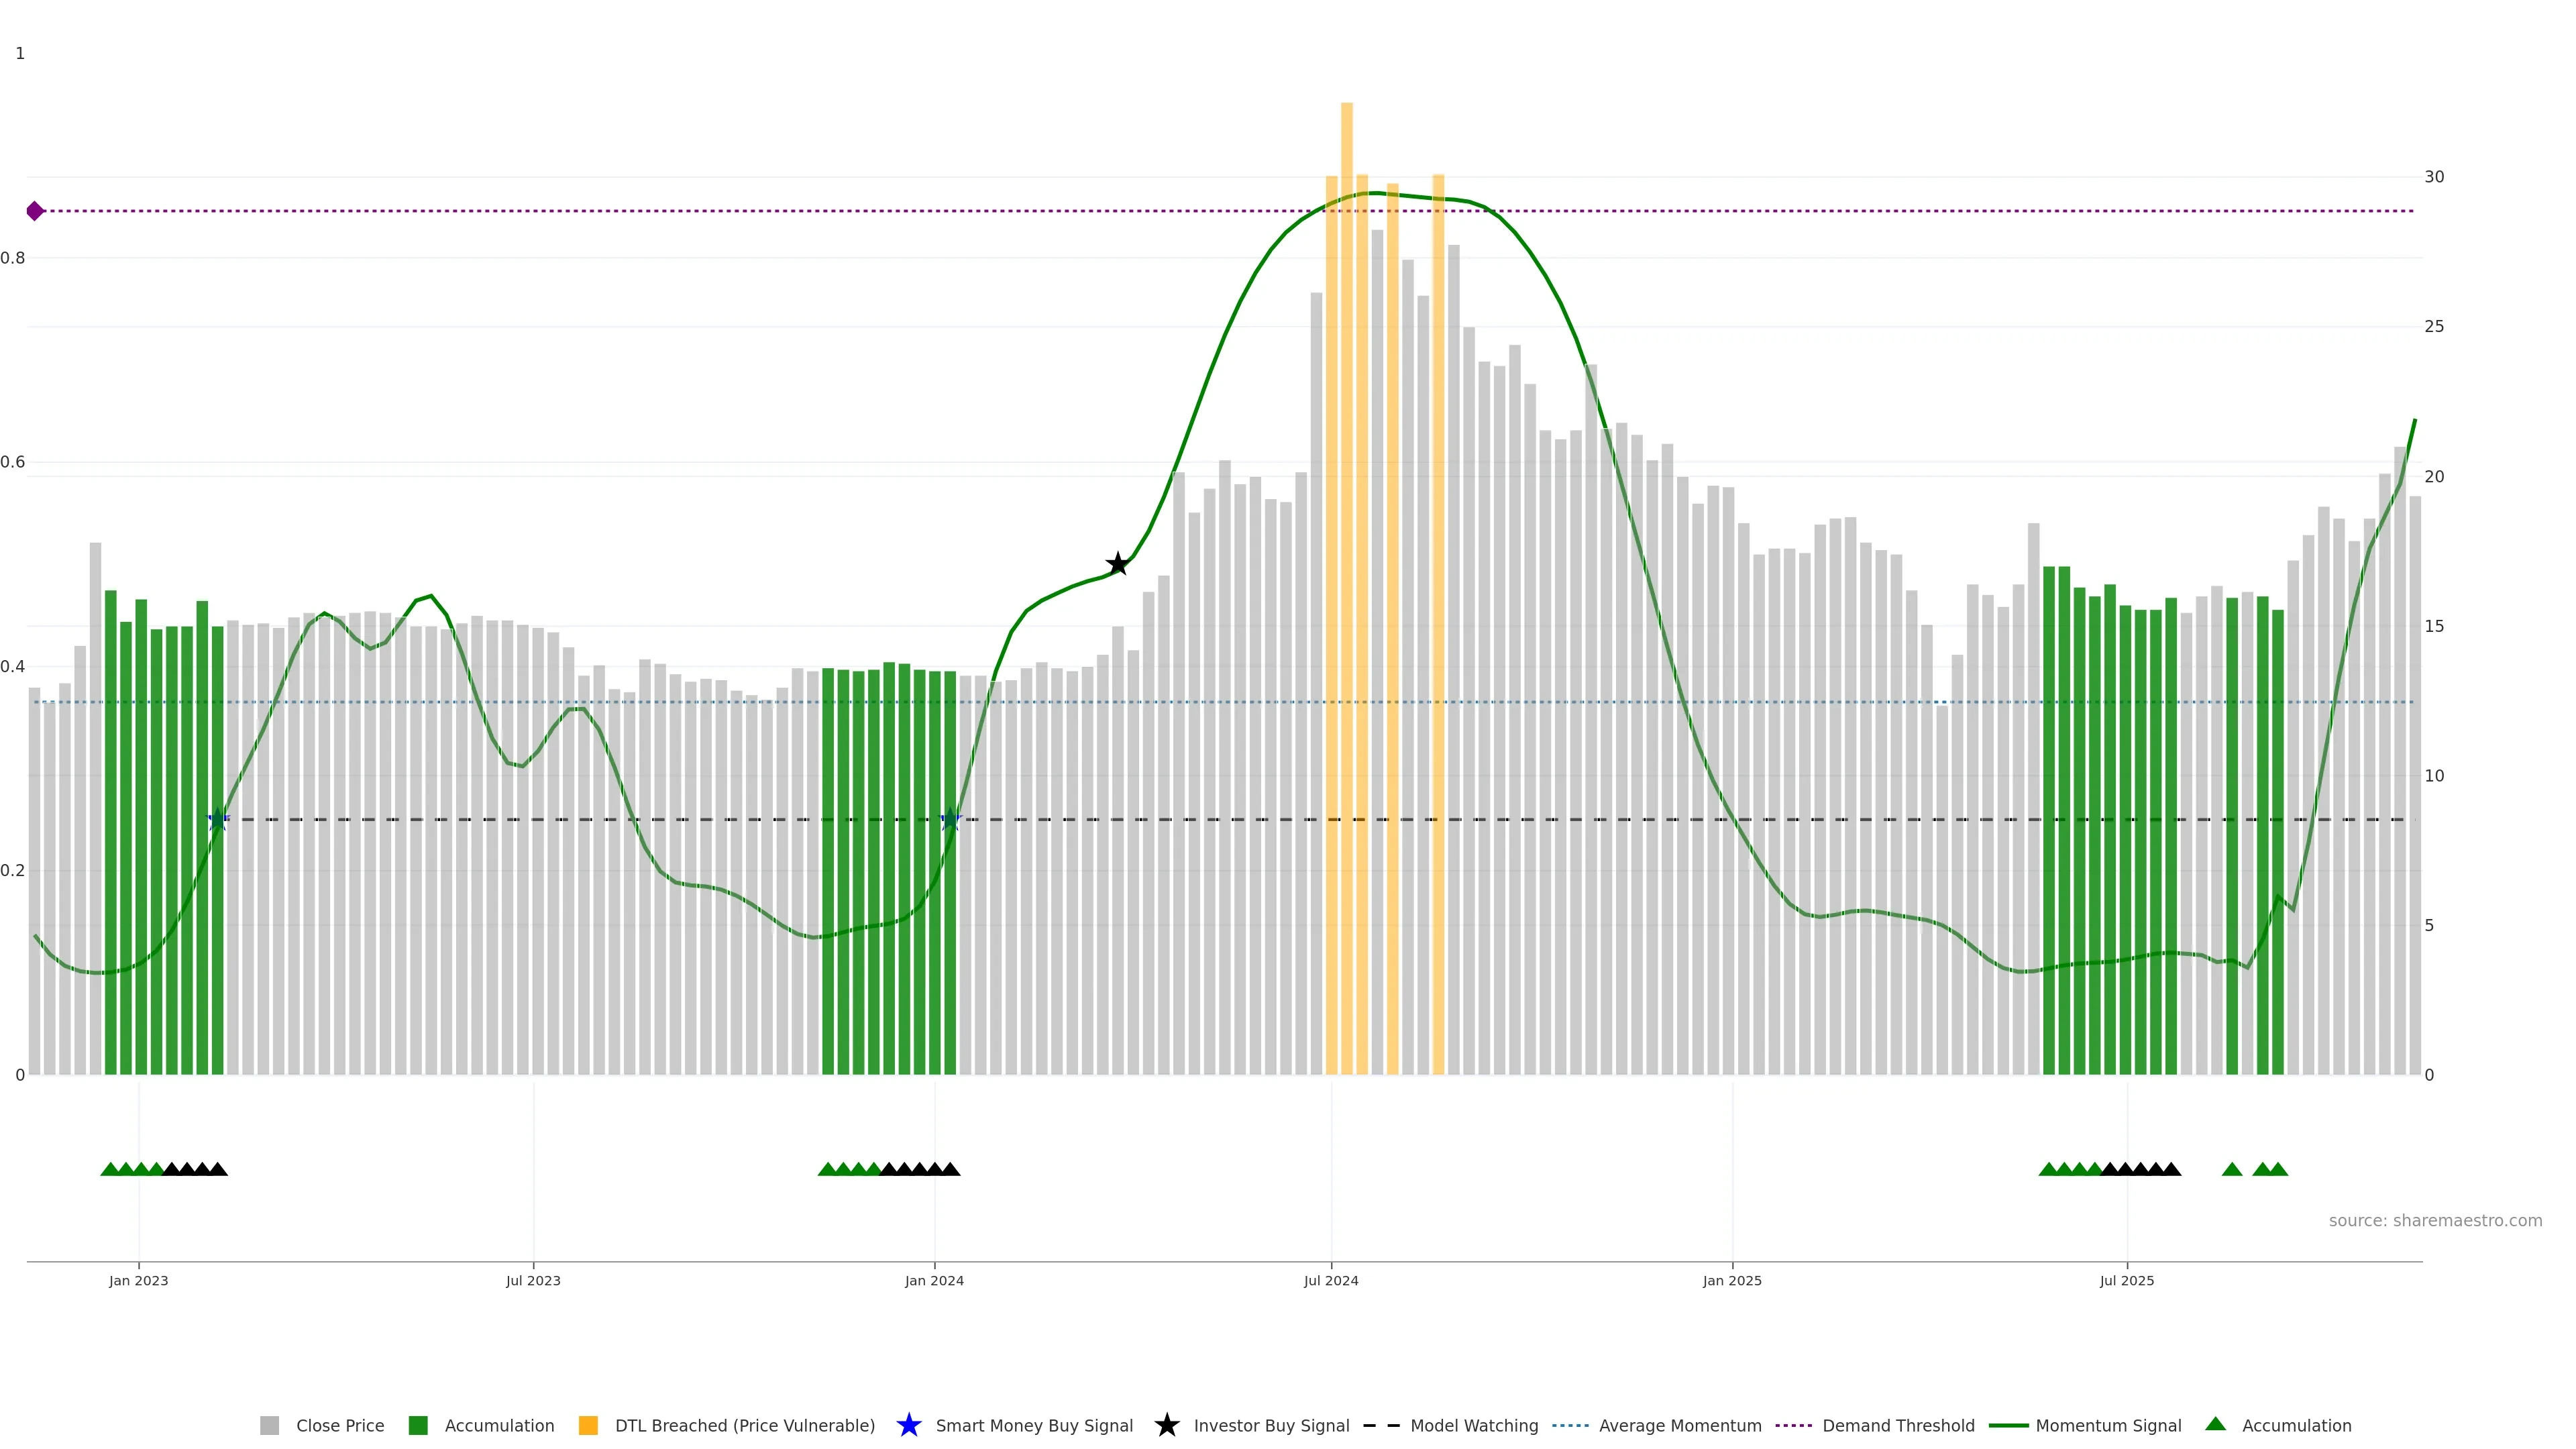The height and width of the screenshot is (1449, 2576).
Task: Click the green Accumulation triangle legend icon
Action: point(2215,1424)
